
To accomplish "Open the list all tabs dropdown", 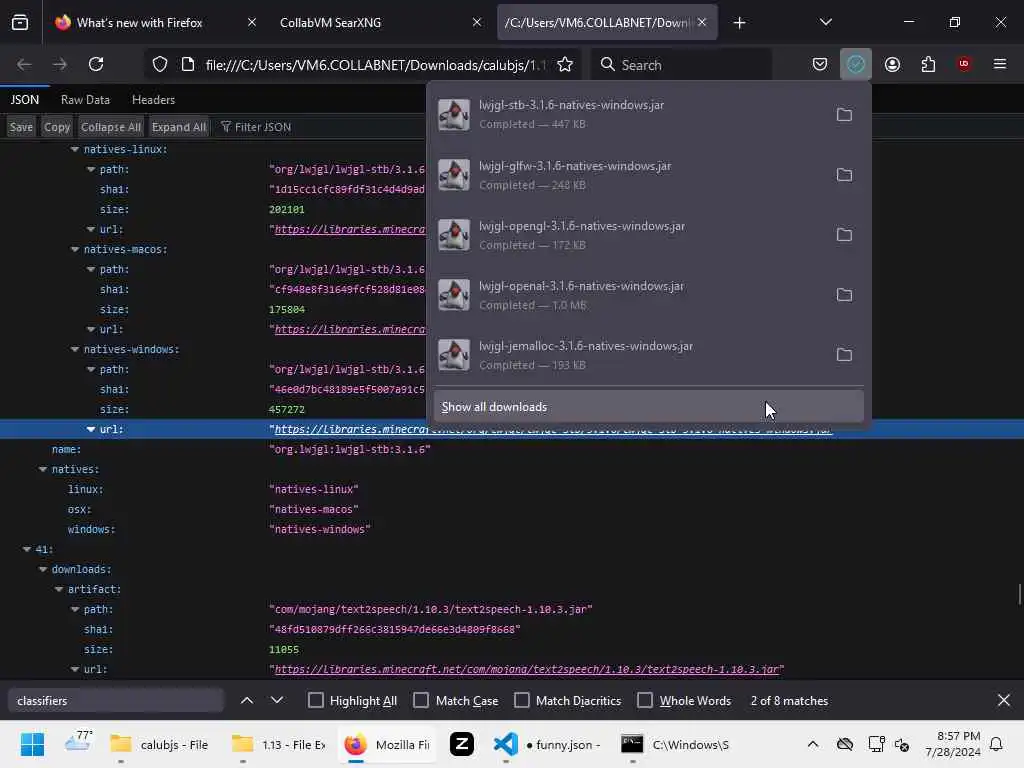I will [x=825, y=23].
